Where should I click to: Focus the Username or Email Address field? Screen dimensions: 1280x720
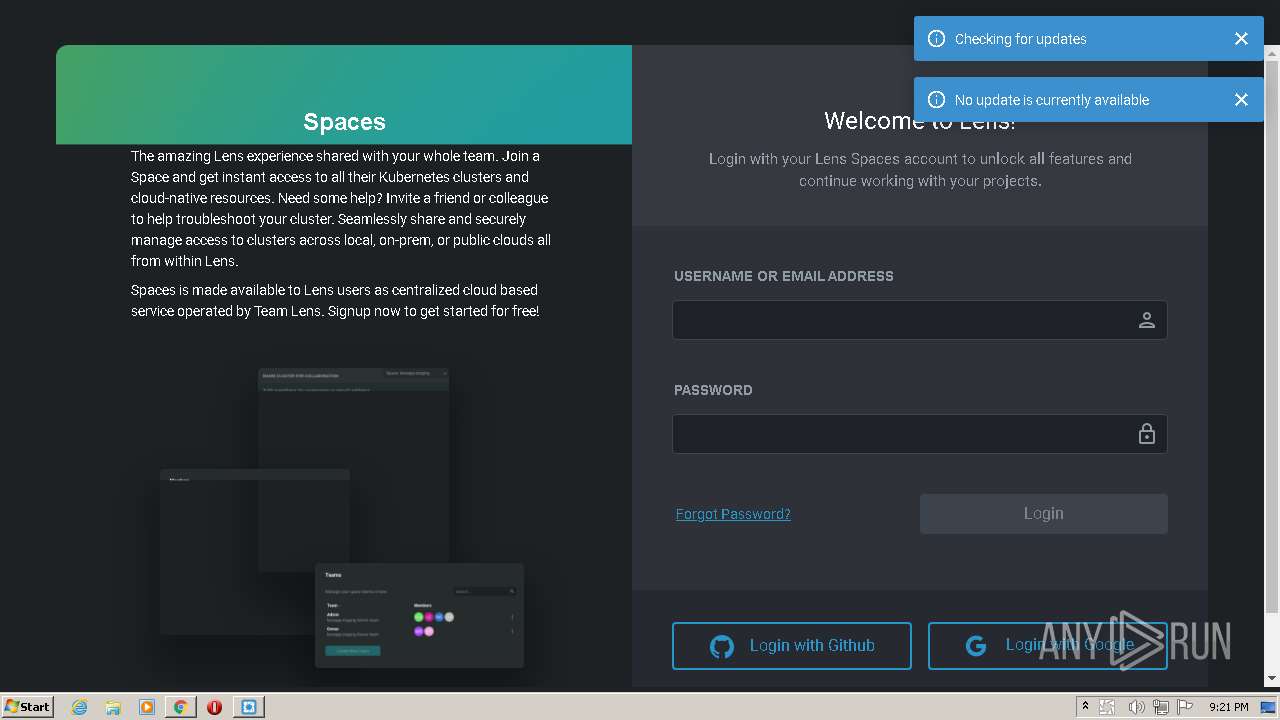[x=920, y=320]
